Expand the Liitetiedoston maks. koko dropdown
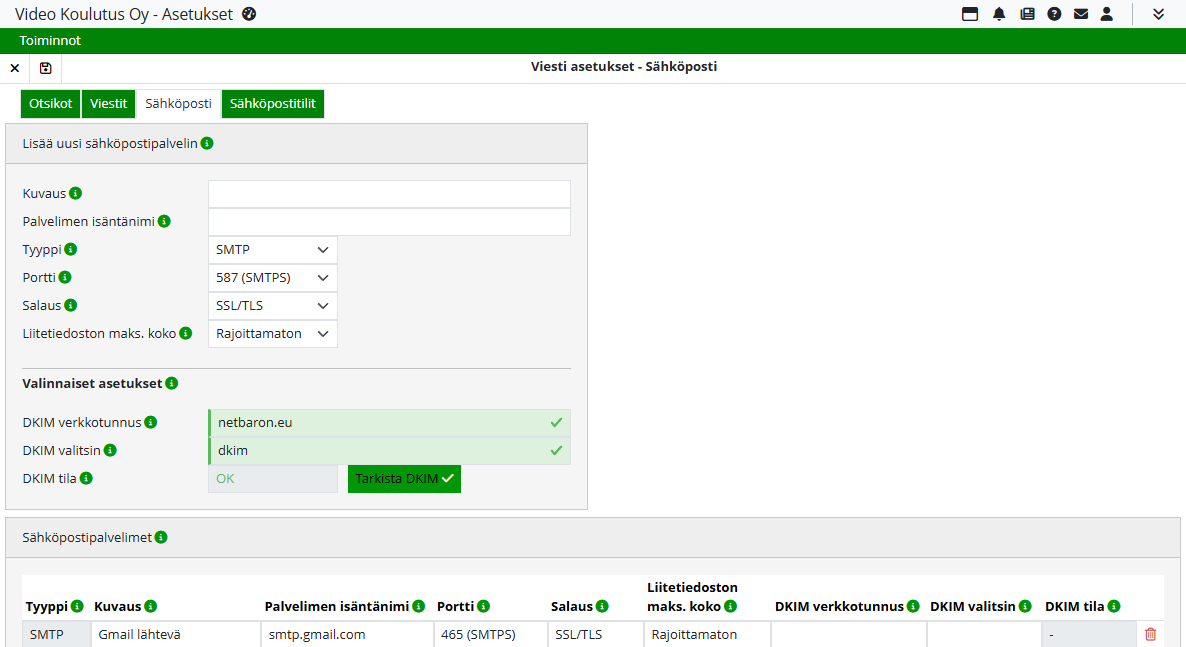1186x647 pixels. [x=273, y=334]
